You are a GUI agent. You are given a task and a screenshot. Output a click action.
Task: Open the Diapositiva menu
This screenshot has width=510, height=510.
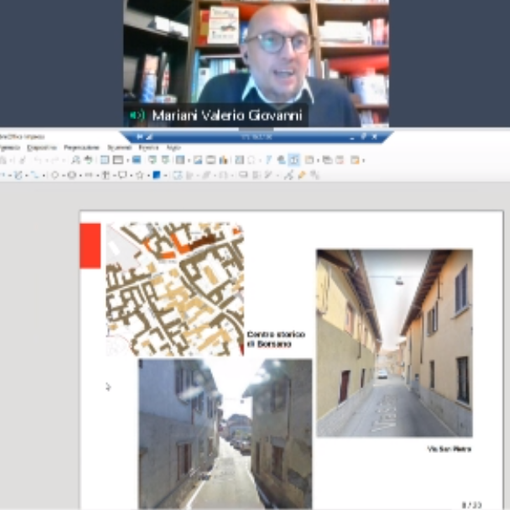(x=42, y=147)
